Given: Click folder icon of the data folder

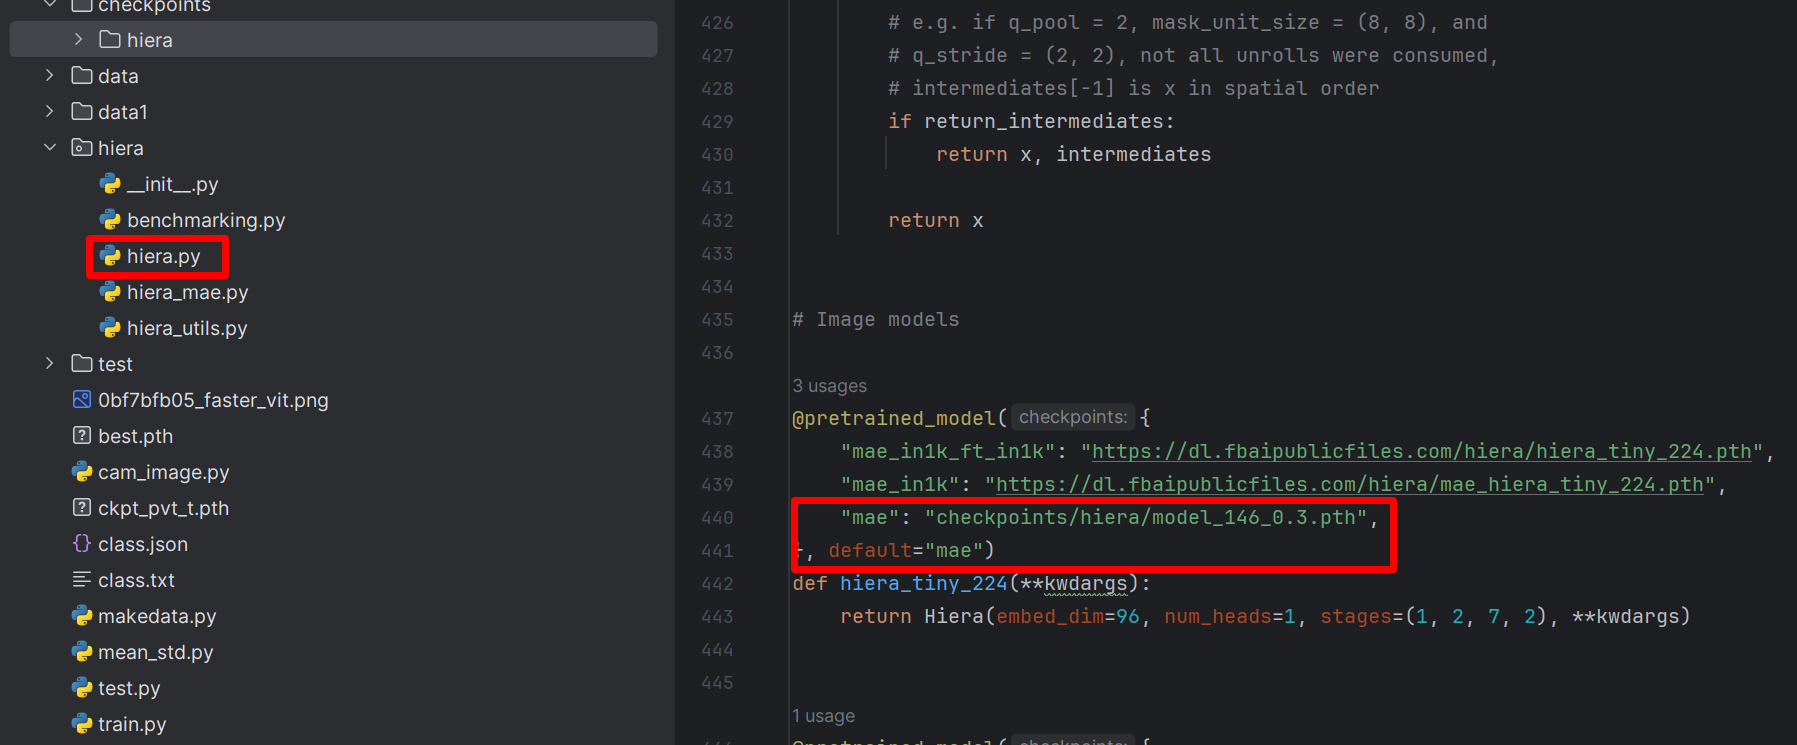Looking at the screenshot, I should 82,76.
